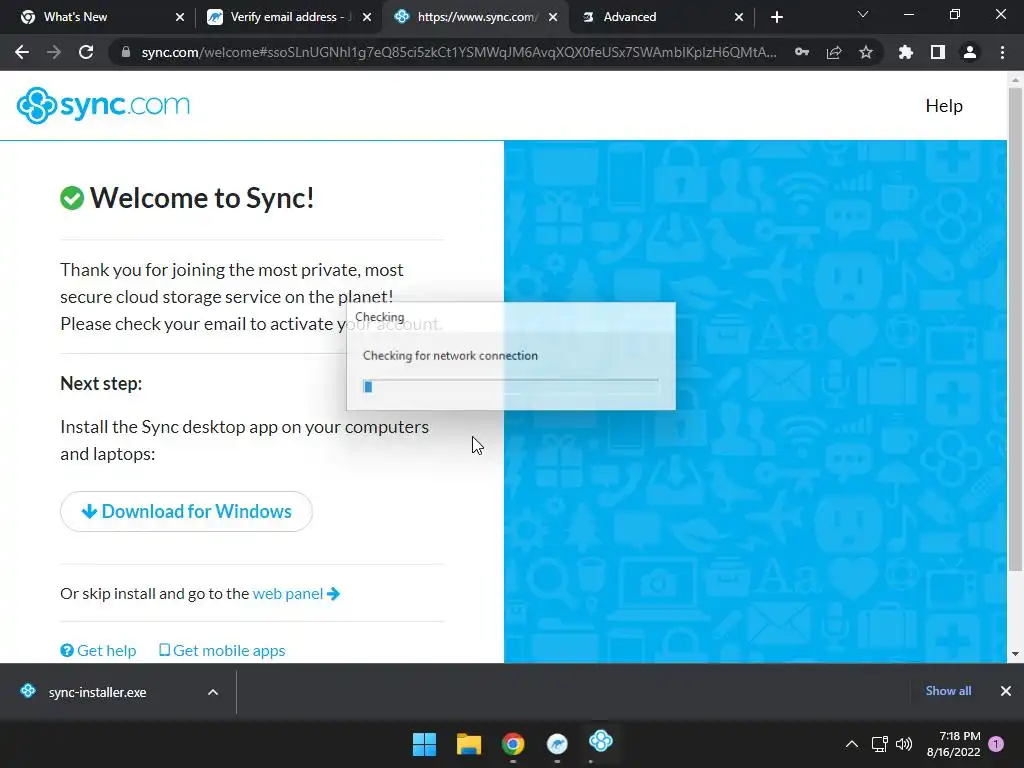Viewport: 1024px width, 768px height.
Task: Open the Extensions puzzle icon
Action: (906, 52)
